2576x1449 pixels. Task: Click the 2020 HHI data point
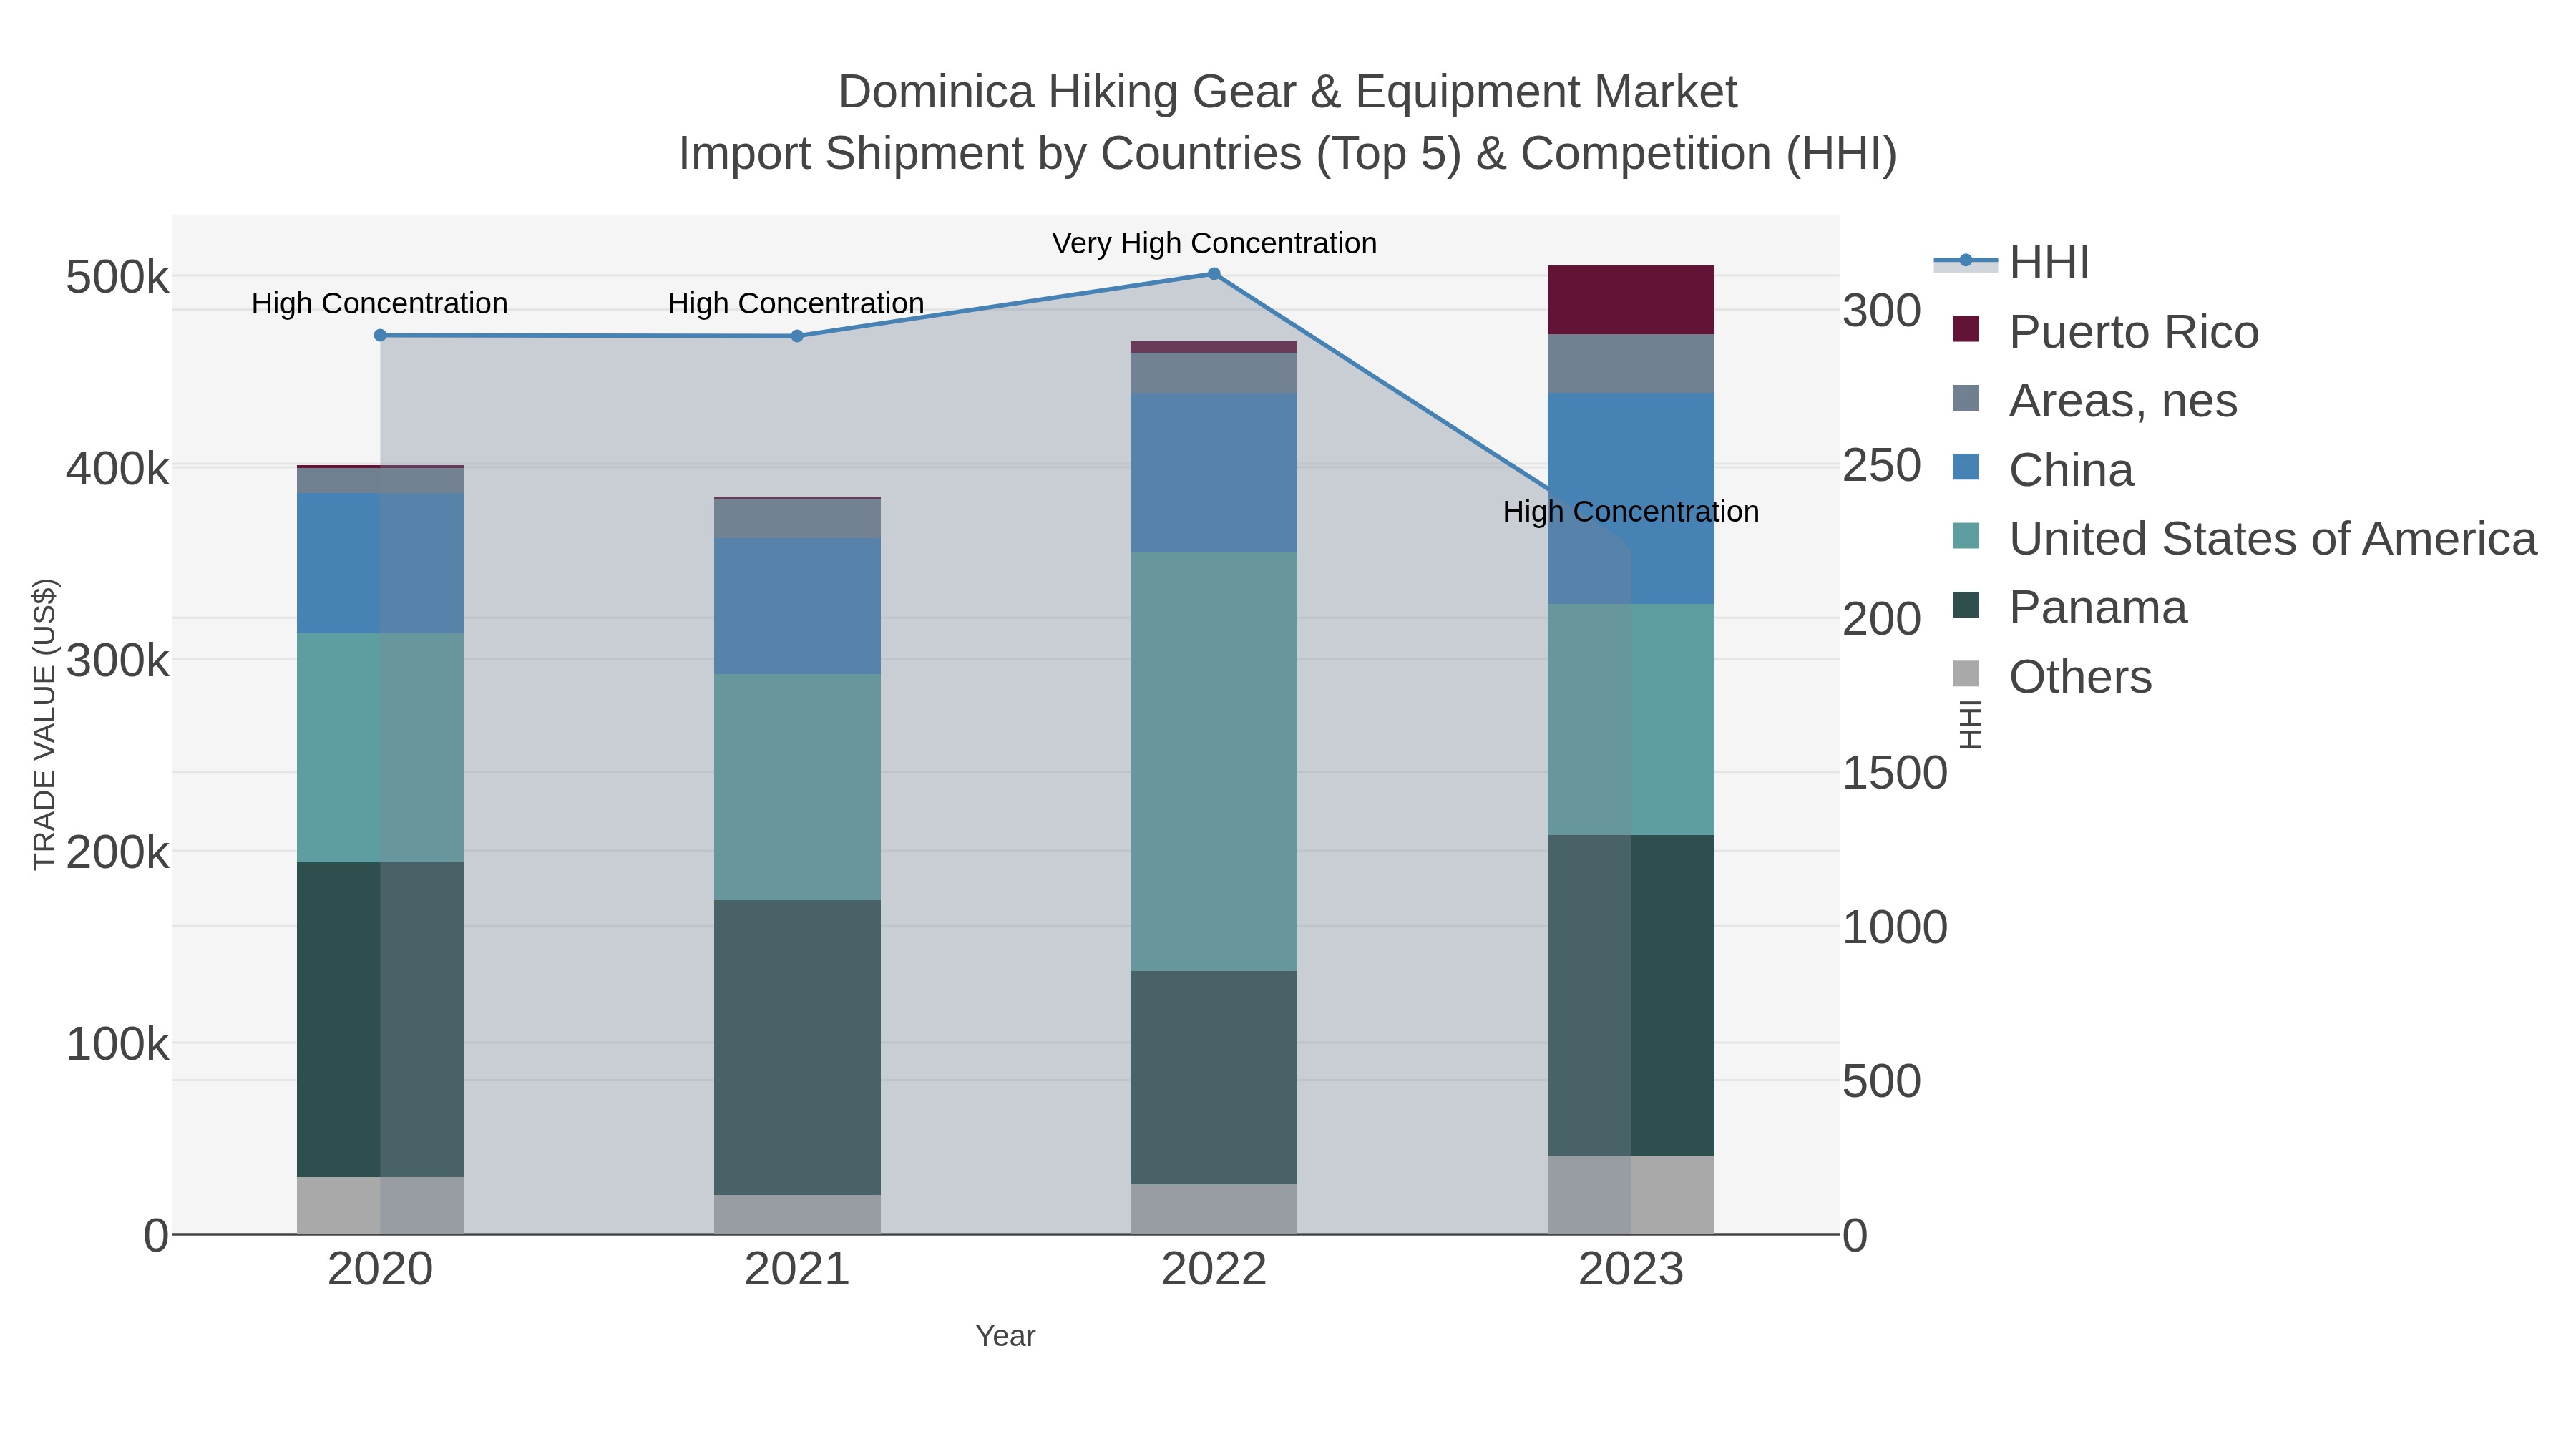click(380, 336)
